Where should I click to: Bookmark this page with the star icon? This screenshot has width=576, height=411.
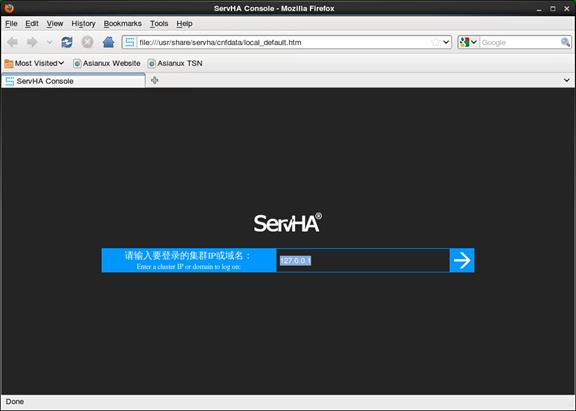(435, 42)
